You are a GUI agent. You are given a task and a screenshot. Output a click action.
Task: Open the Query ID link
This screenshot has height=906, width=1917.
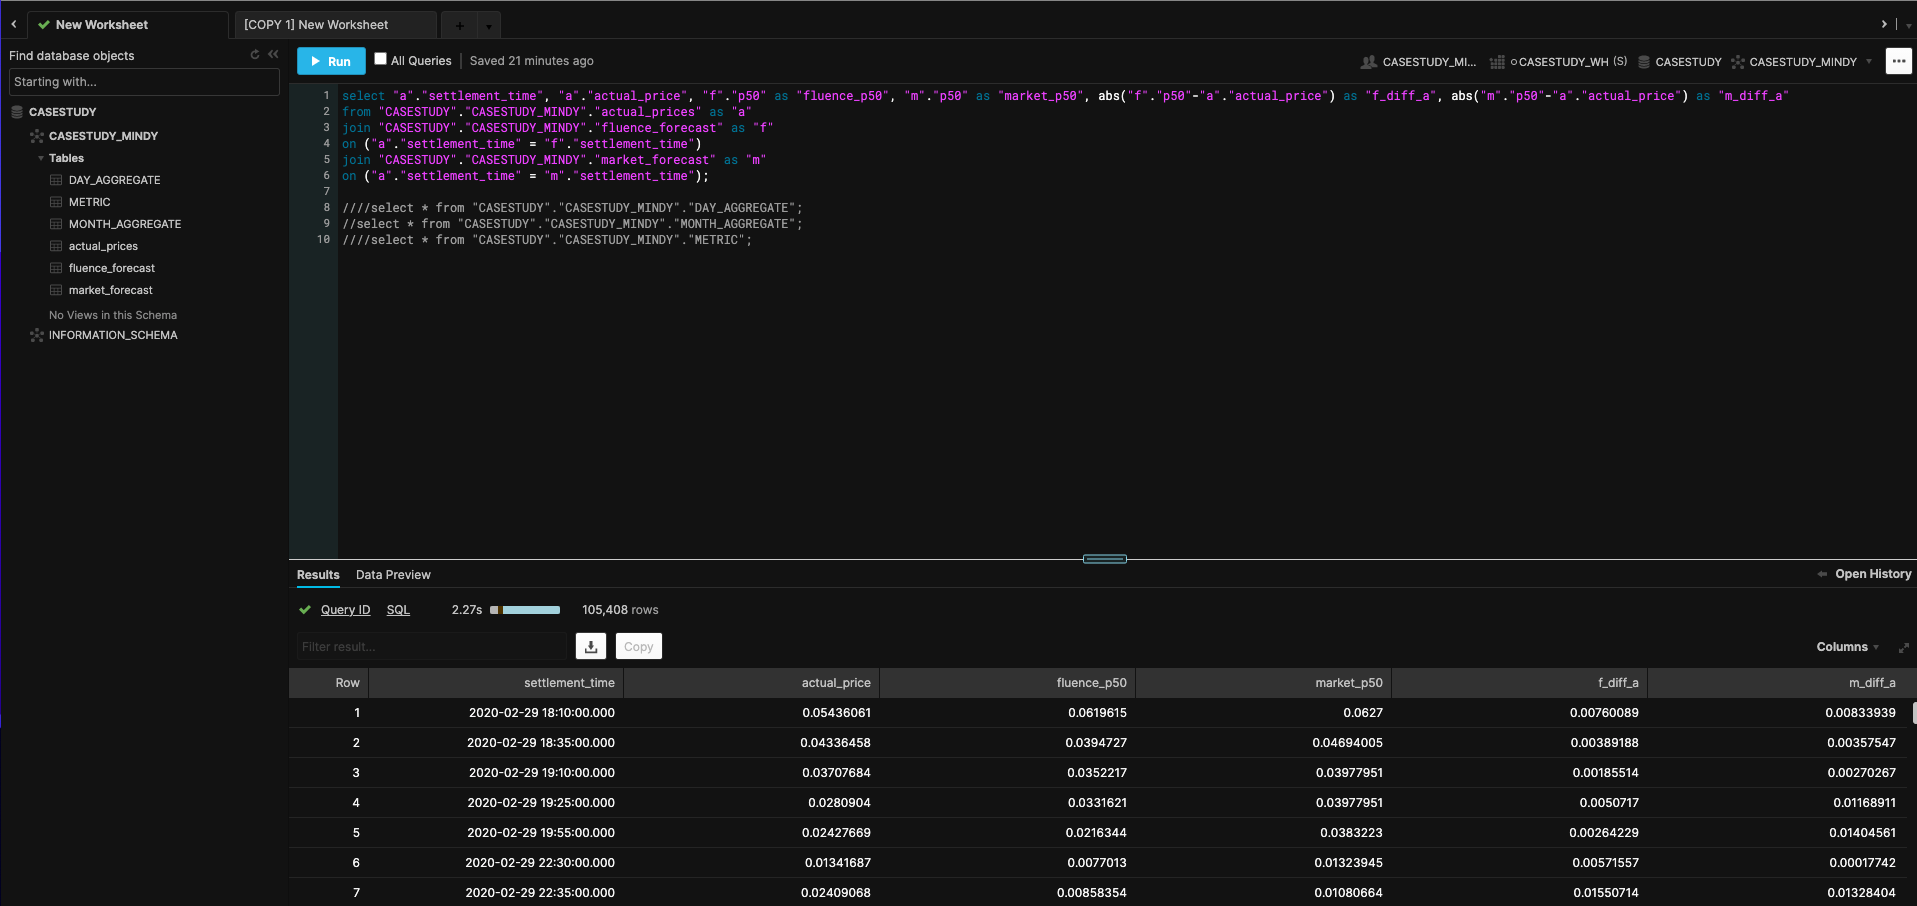click(x=345, y=610)
